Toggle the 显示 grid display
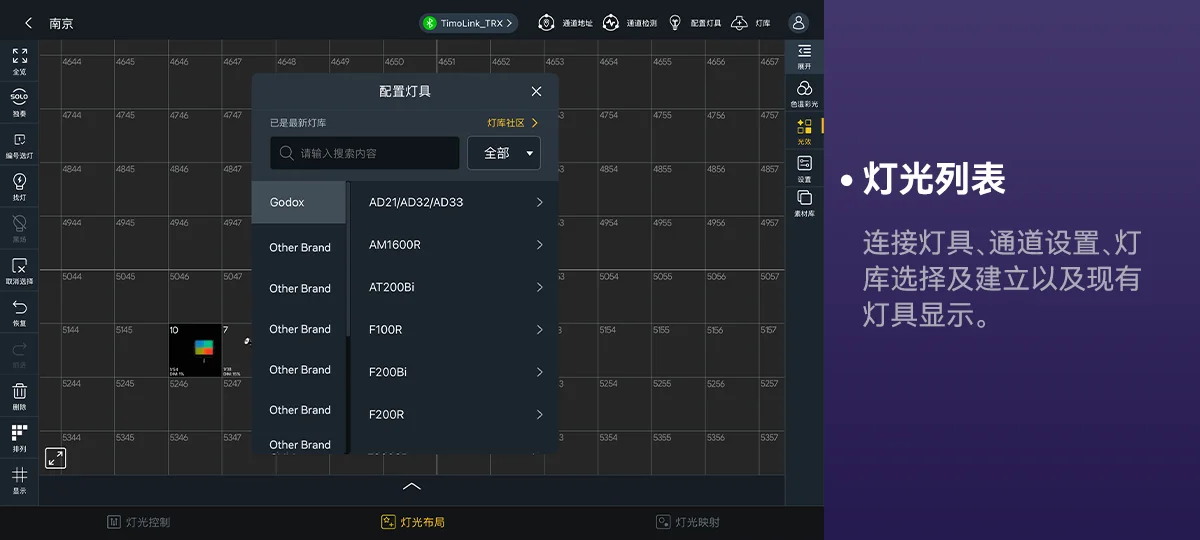Screen dimensions: 1200x540 click(x=19, y=480)
